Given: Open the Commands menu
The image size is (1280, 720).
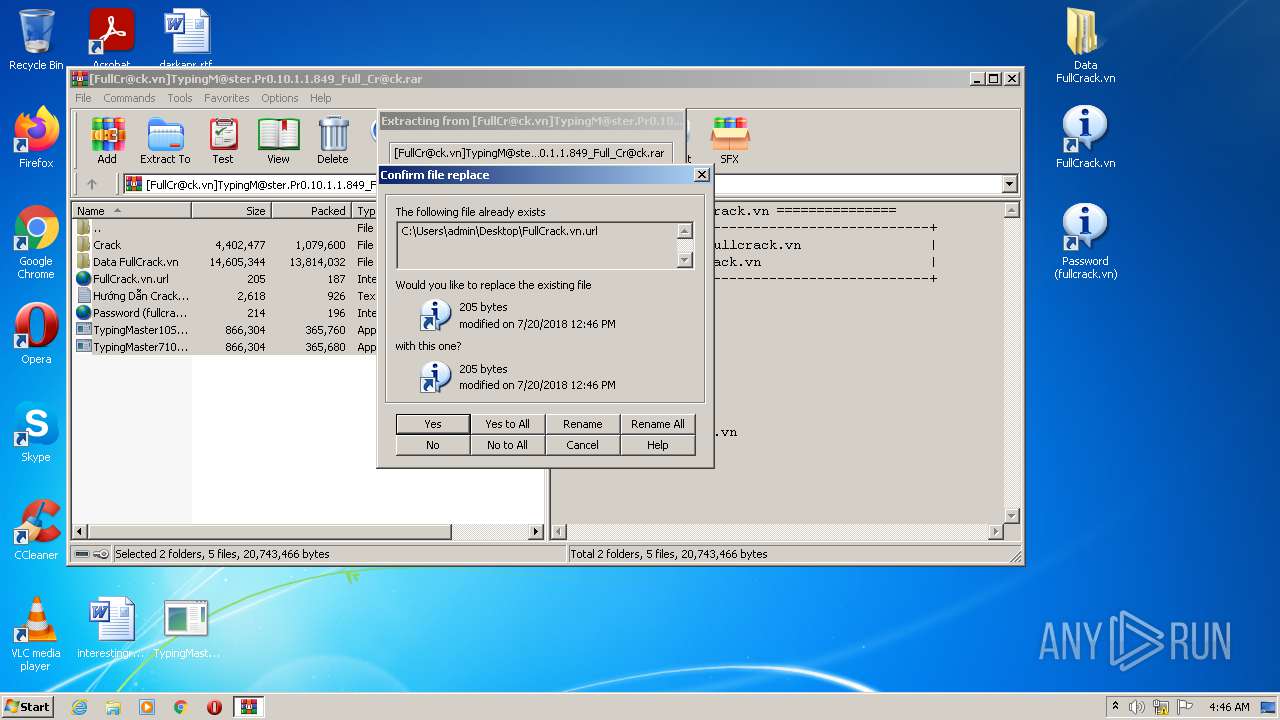Looking at the screenshot, I should (x=129, y=98).
